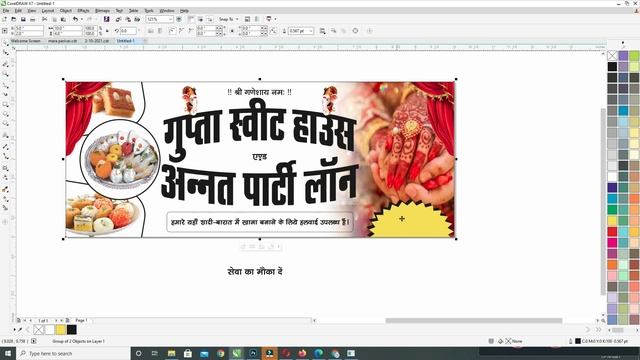640x360 pixels.
Task: Open the Options icon beside Snap To
Action: pyautogui.click(x=247, y=19)
